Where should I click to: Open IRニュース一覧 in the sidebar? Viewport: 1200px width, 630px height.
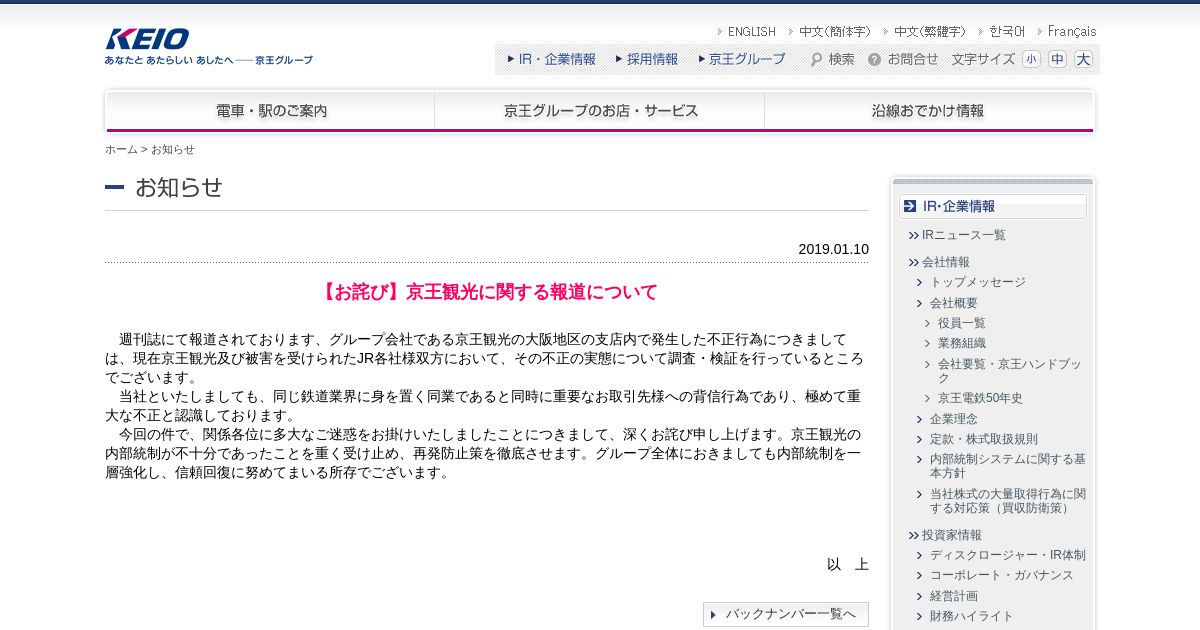(x=964, y=235)
